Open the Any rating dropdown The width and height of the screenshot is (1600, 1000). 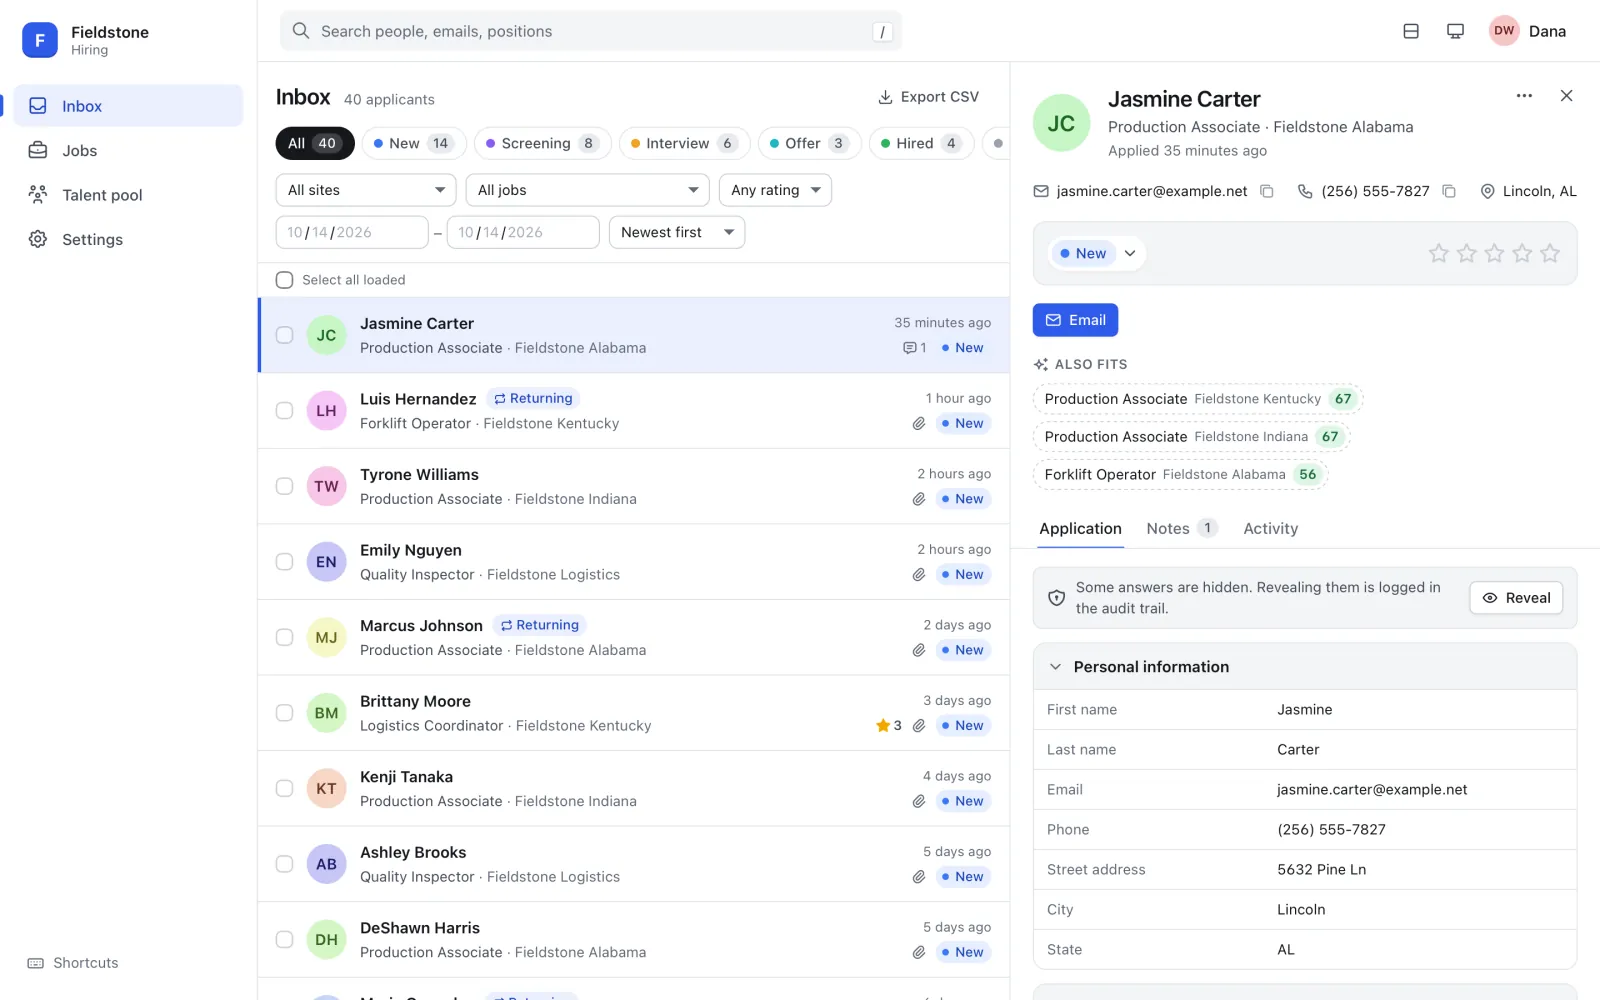point(775,190)
